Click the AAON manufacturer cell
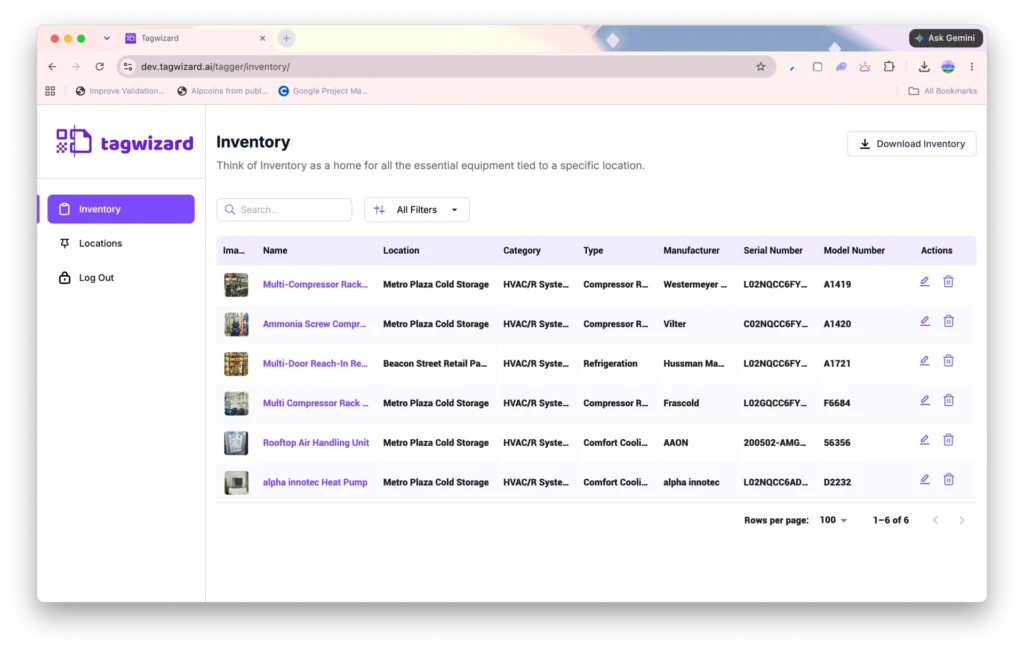The width and height of the screenshot is (1024, 651). point(675,443)
